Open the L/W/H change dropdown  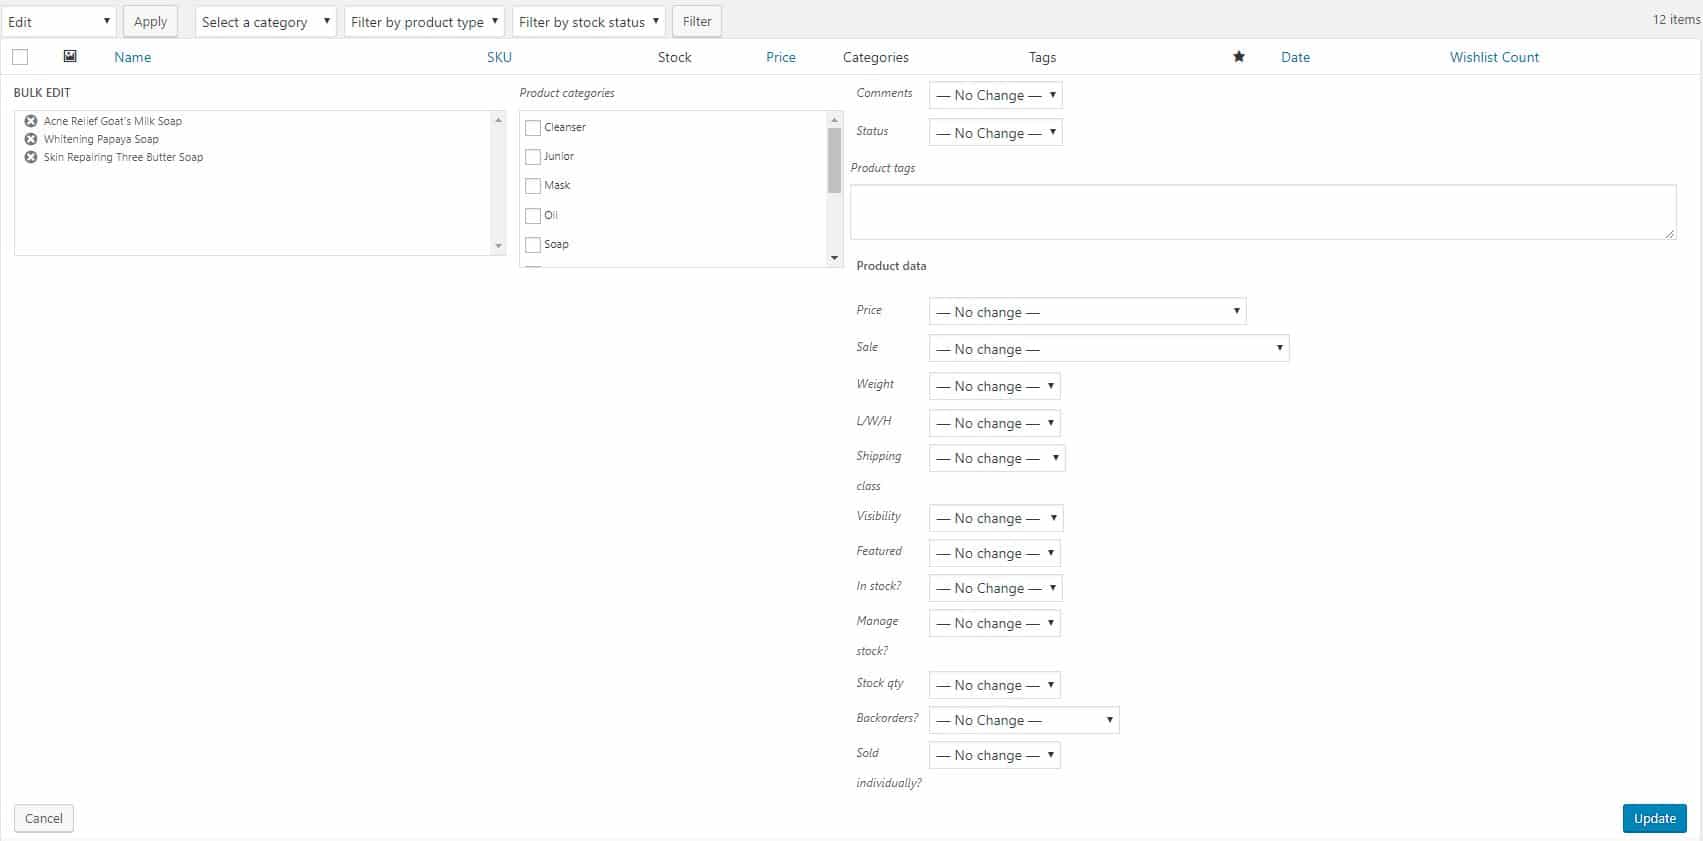pos(994,423)
